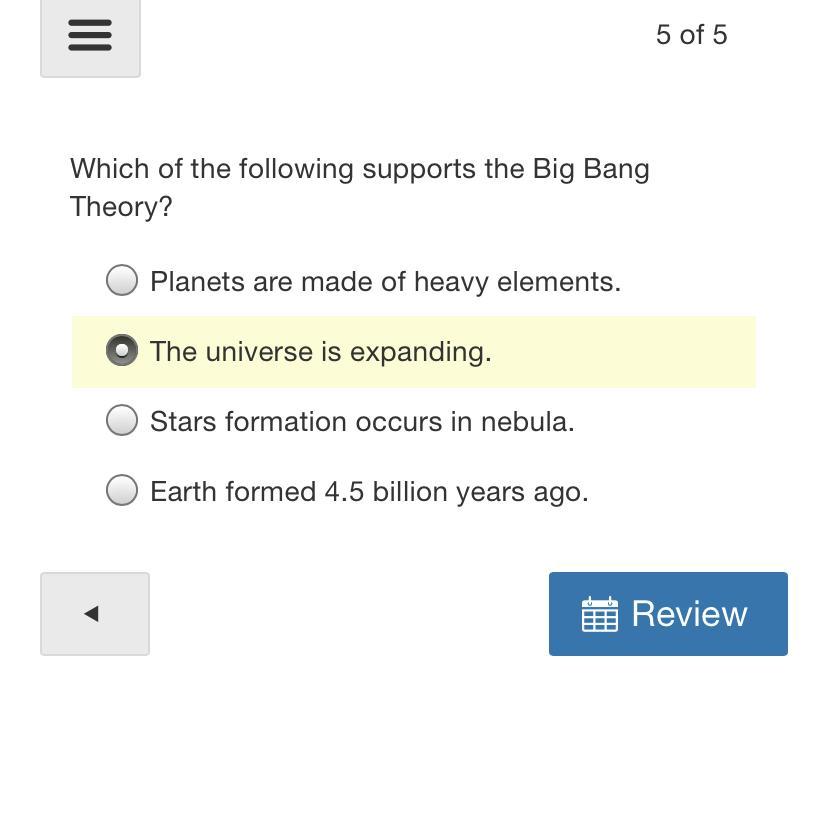This screenshot has height=828, width=828.
Task: Click the left-pointing back arrow icon
Action: point(92,614)
